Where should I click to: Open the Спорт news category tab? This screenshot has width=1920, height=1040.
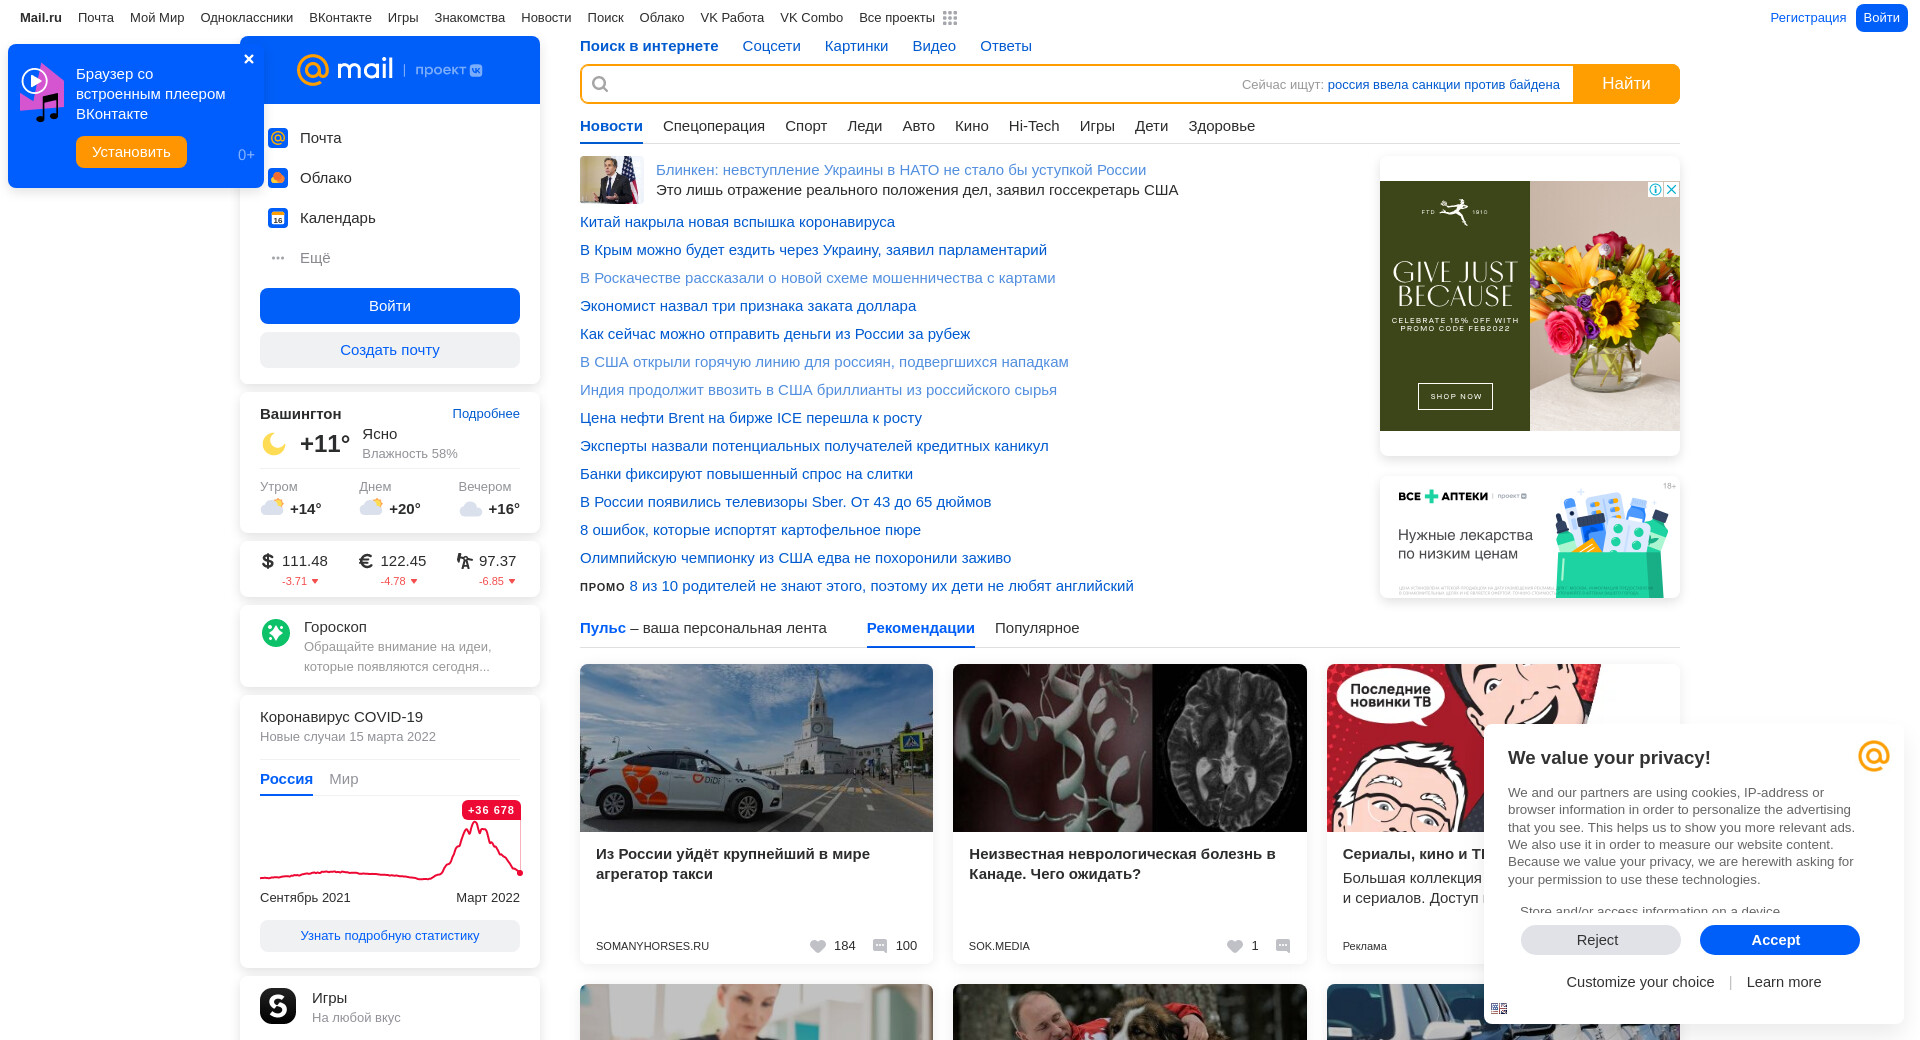[x=805, y=126]
